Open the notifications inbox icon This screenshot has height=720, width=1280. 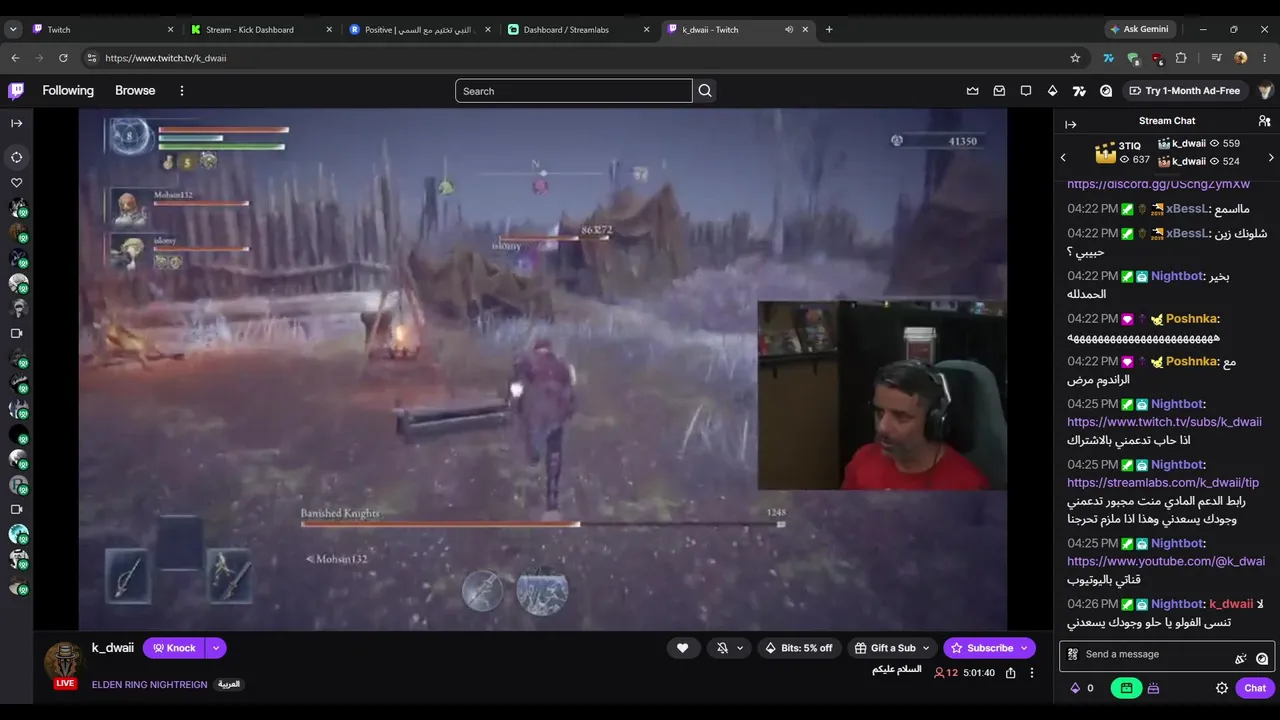click(x=999, y=91)
